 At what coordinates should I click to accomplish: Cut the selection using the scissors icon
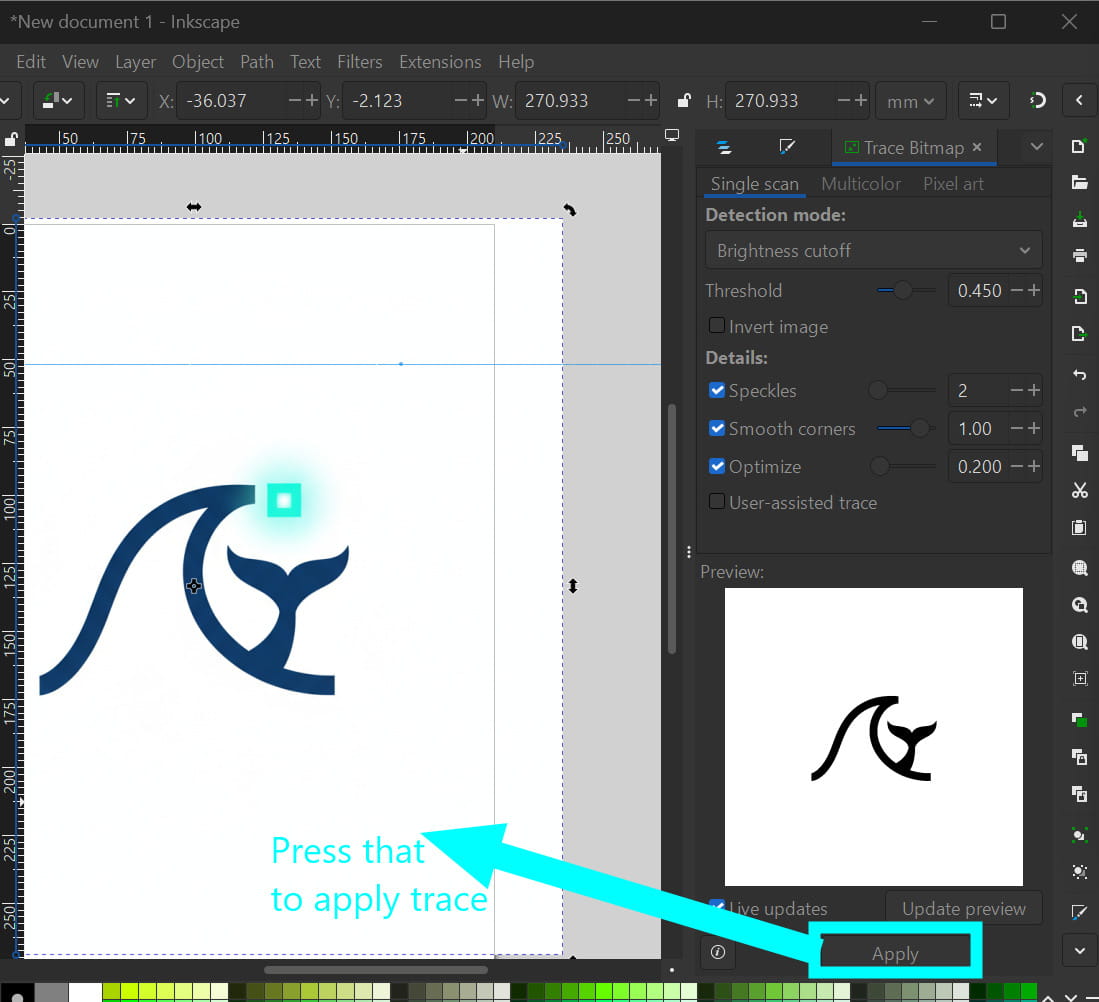click(1079, 490)
